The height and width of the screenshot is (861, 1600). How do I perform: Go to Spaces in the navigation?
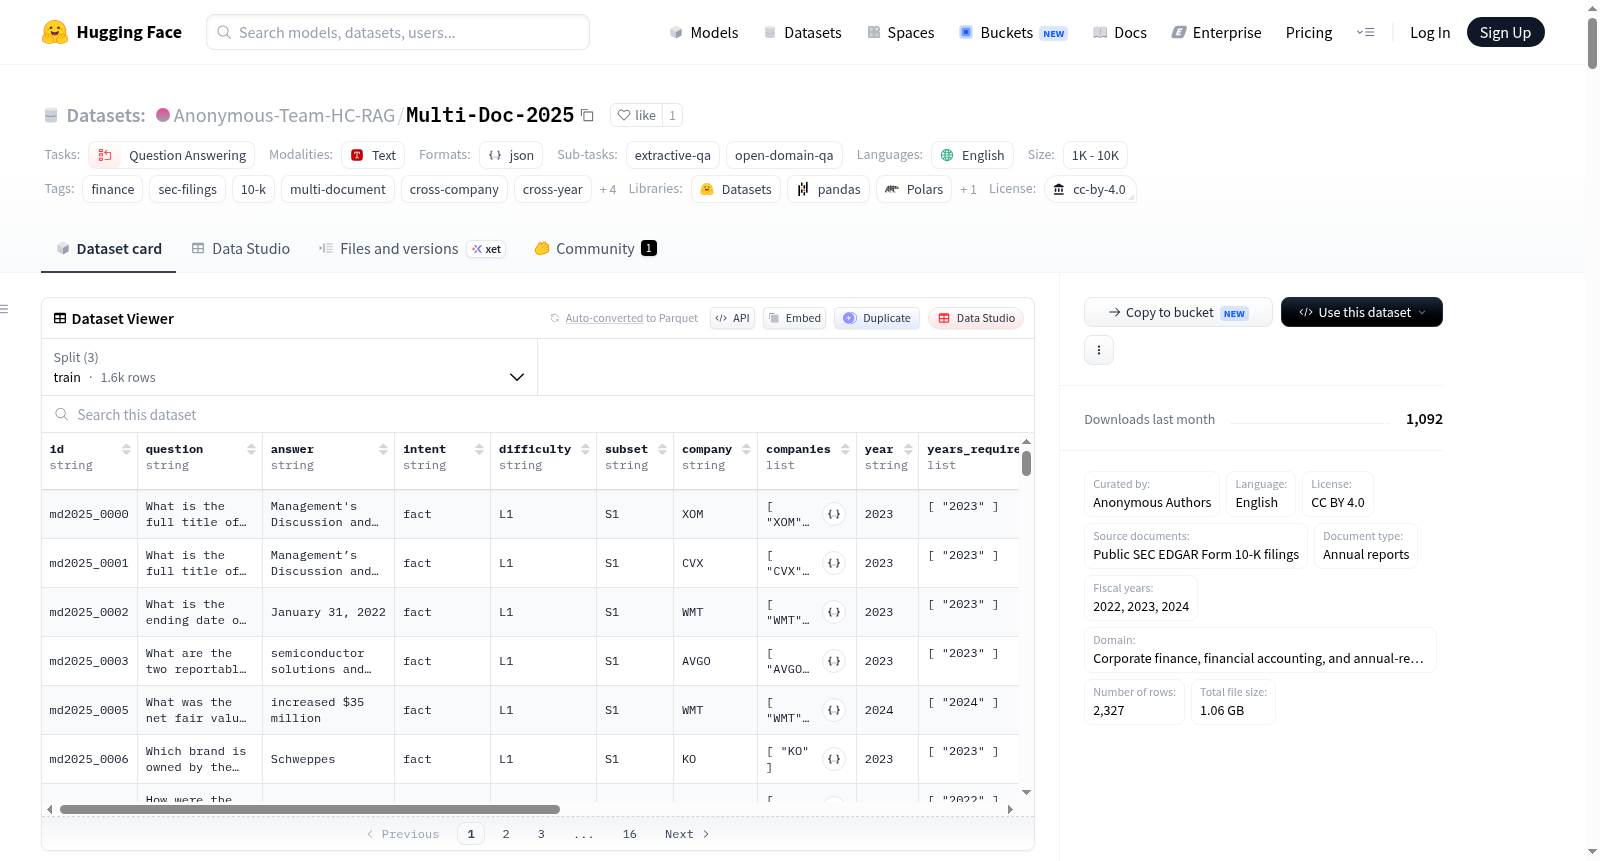point(901,32)
